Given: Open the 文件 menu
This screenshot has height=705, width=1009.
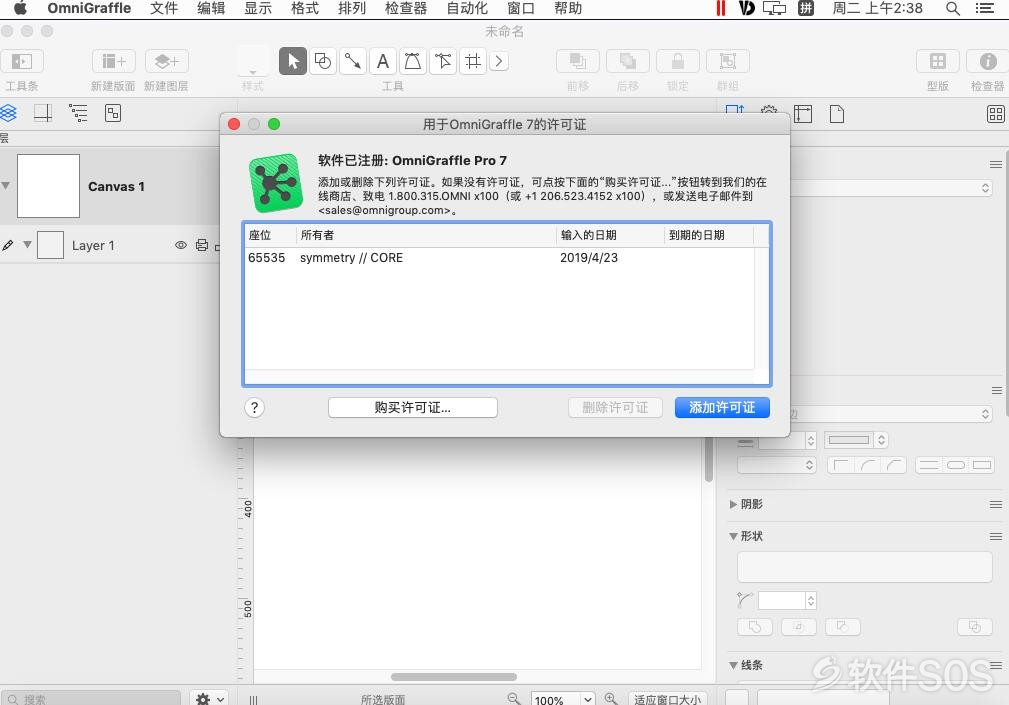Looking at the screenshot, I should [164, 8].
